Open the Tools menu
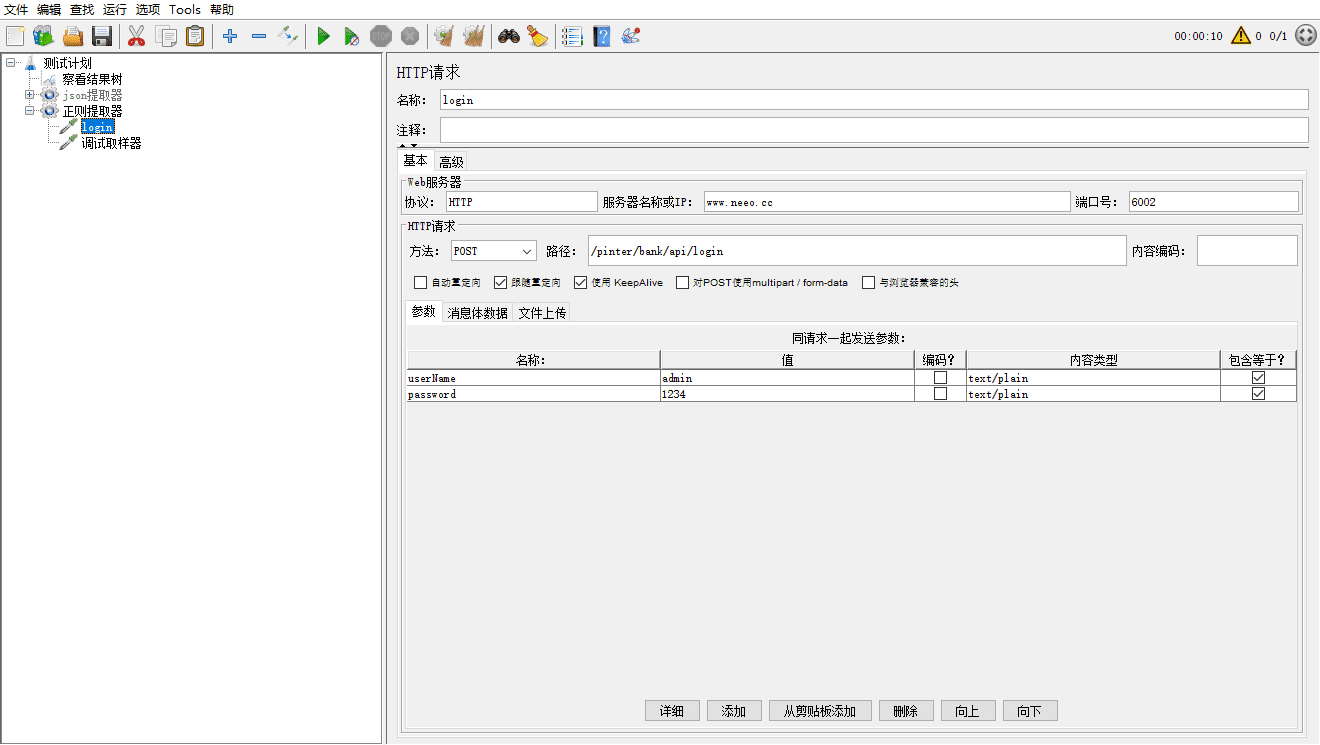This screenshot has height=745, width=1320. [x=185, y=9]
